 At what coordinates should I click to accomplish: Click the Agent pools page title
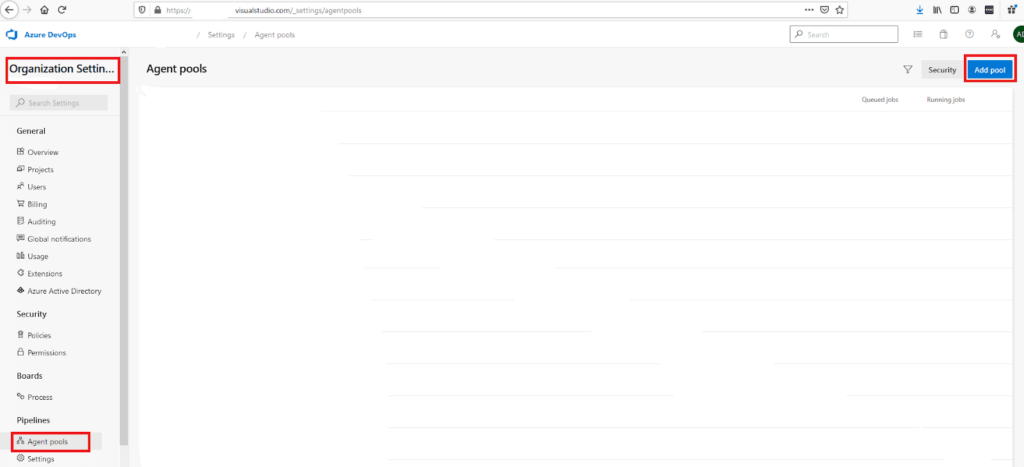[176, 69]
